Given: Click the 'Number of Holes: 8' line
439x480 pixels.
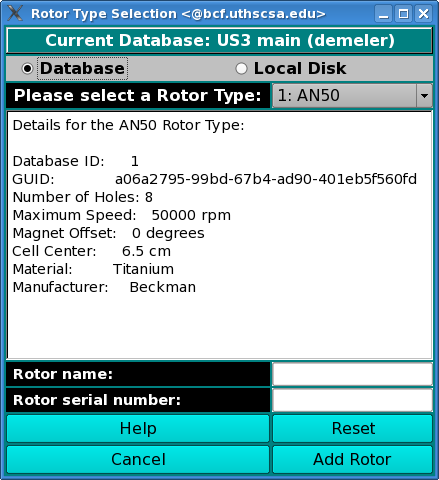Looking at the screenshot, I should coord(83,197).
